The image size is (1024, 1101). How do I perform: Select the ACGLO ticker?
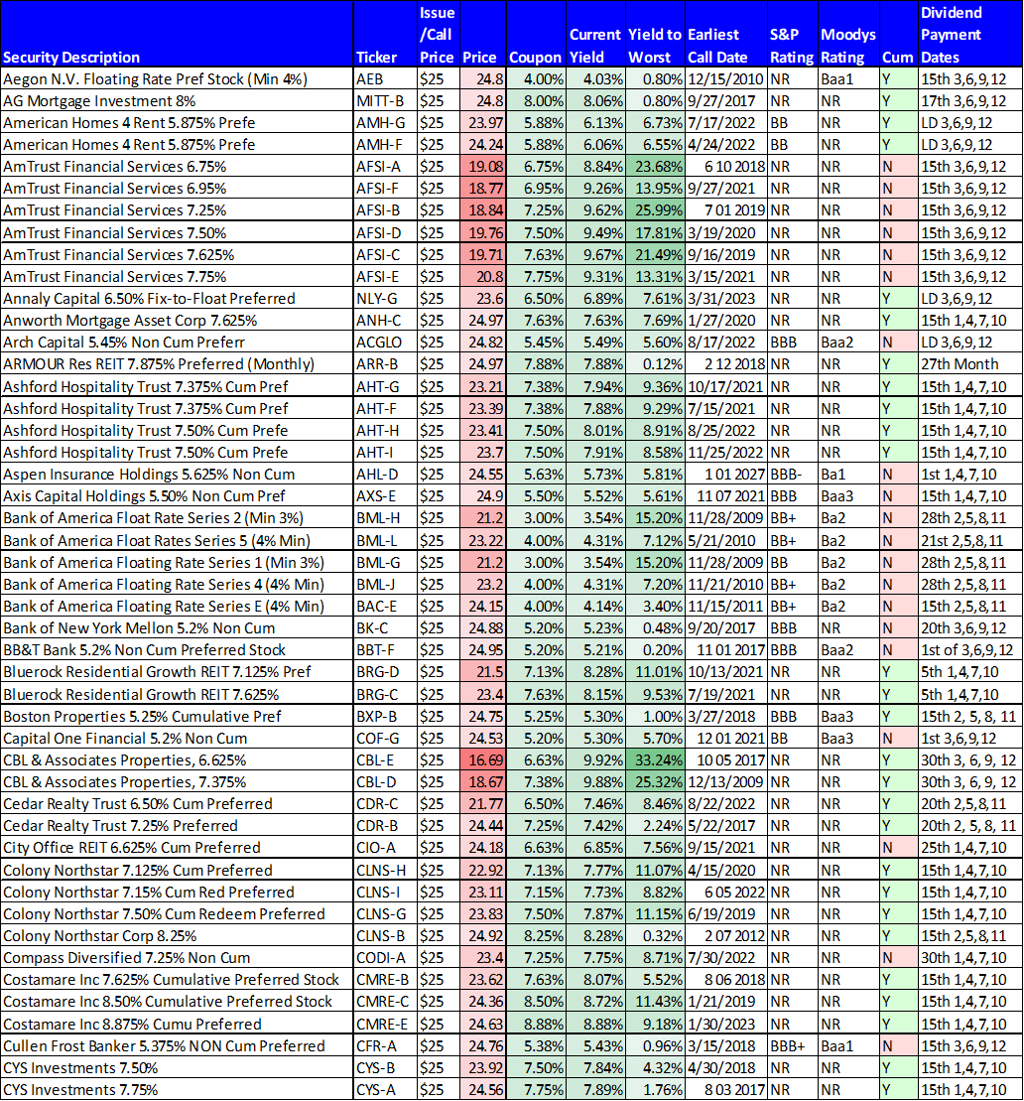(x=385, y=343)
